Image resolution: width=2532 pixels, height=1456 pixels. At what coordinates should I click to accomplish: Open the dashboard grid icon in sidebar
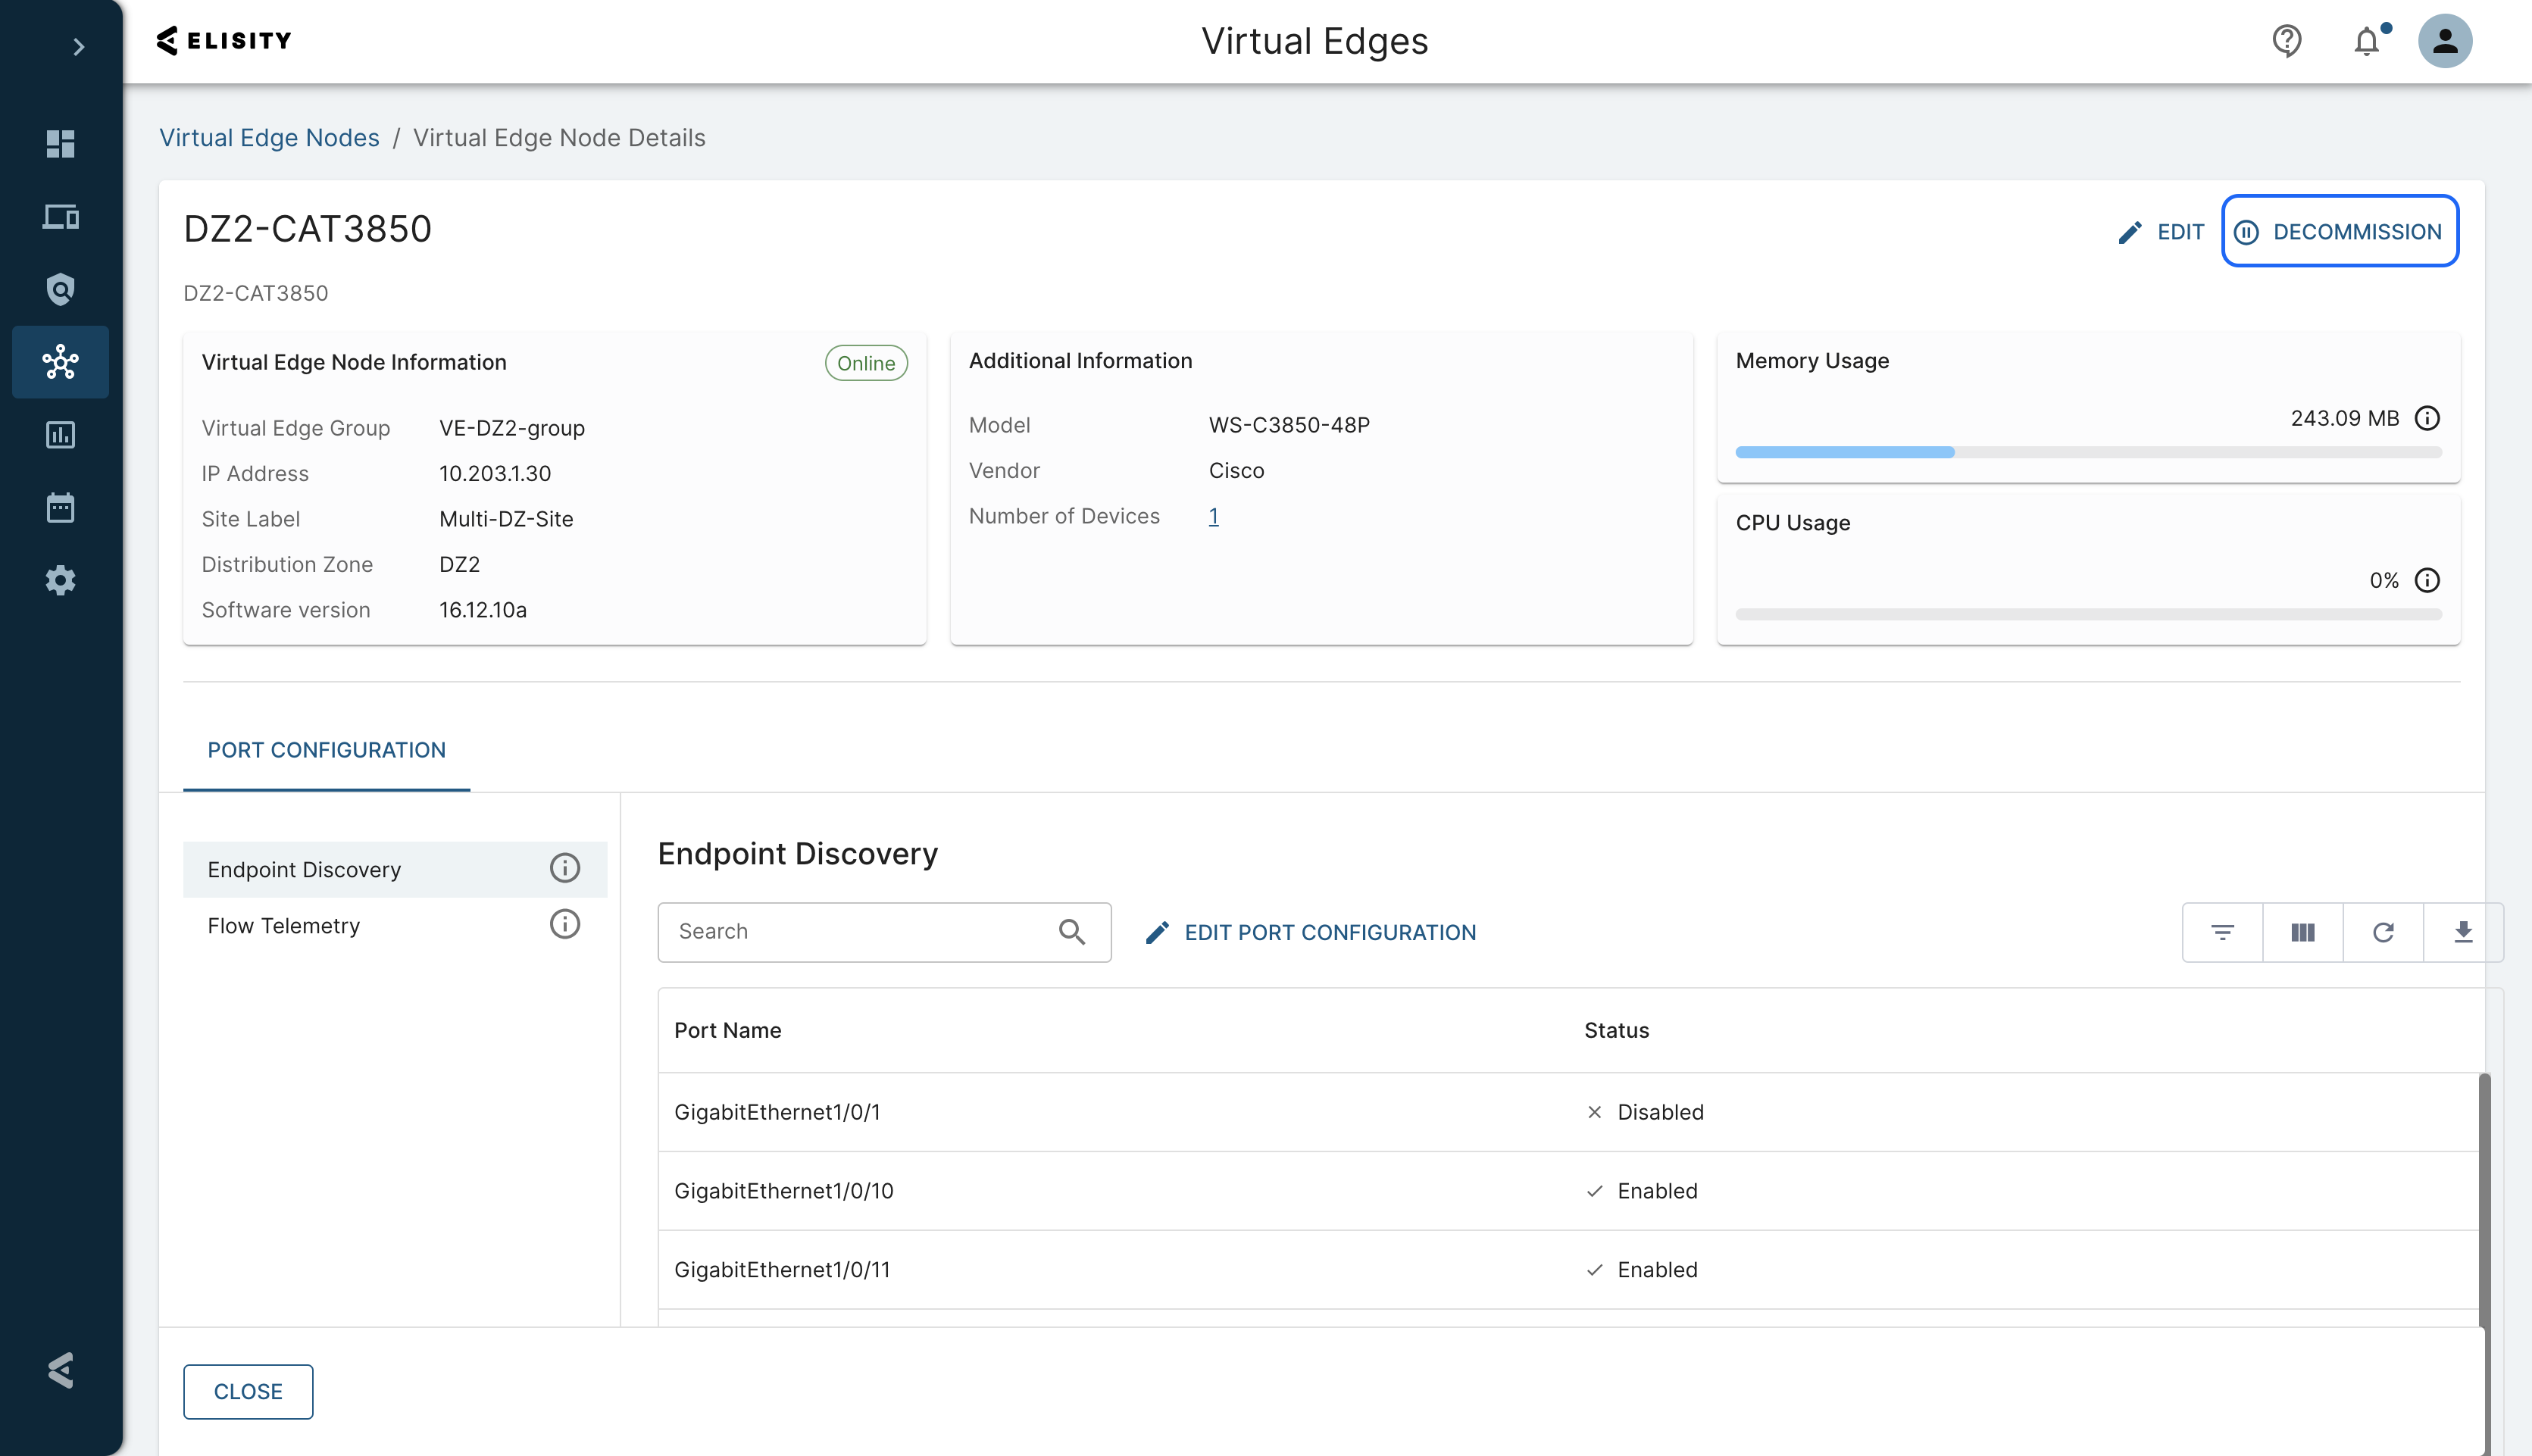pyautogui.click(x=60, y=144)
